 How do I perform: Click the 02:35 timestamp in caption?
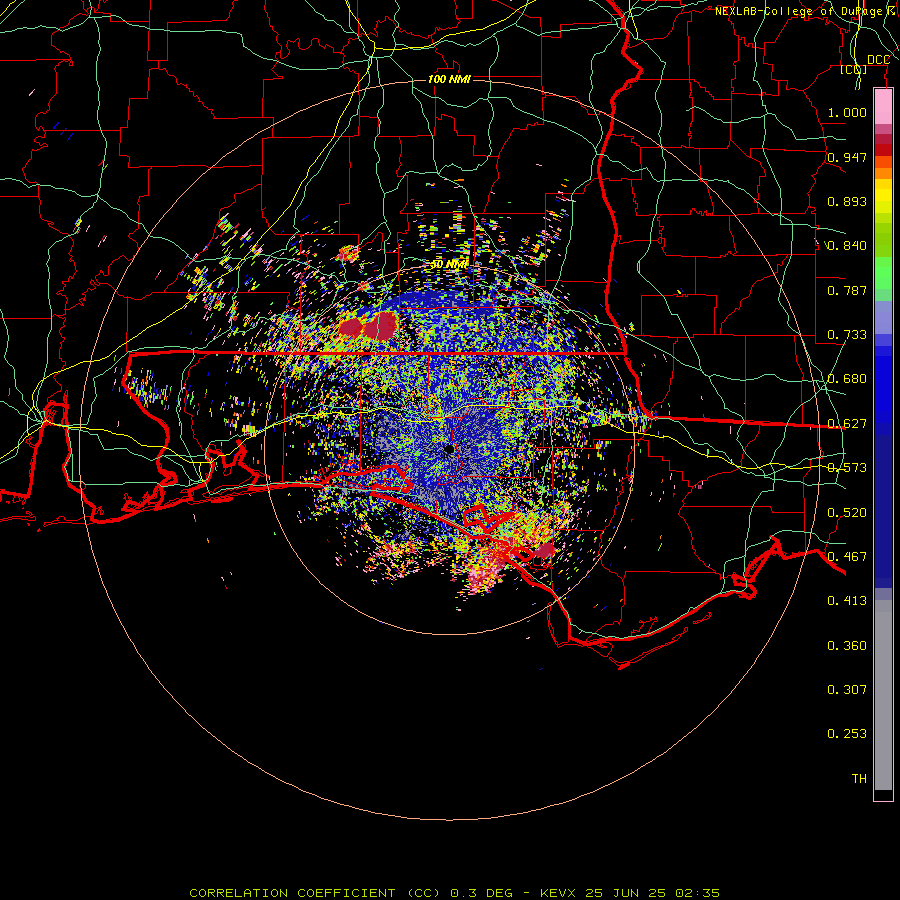[x=697, y=893]
